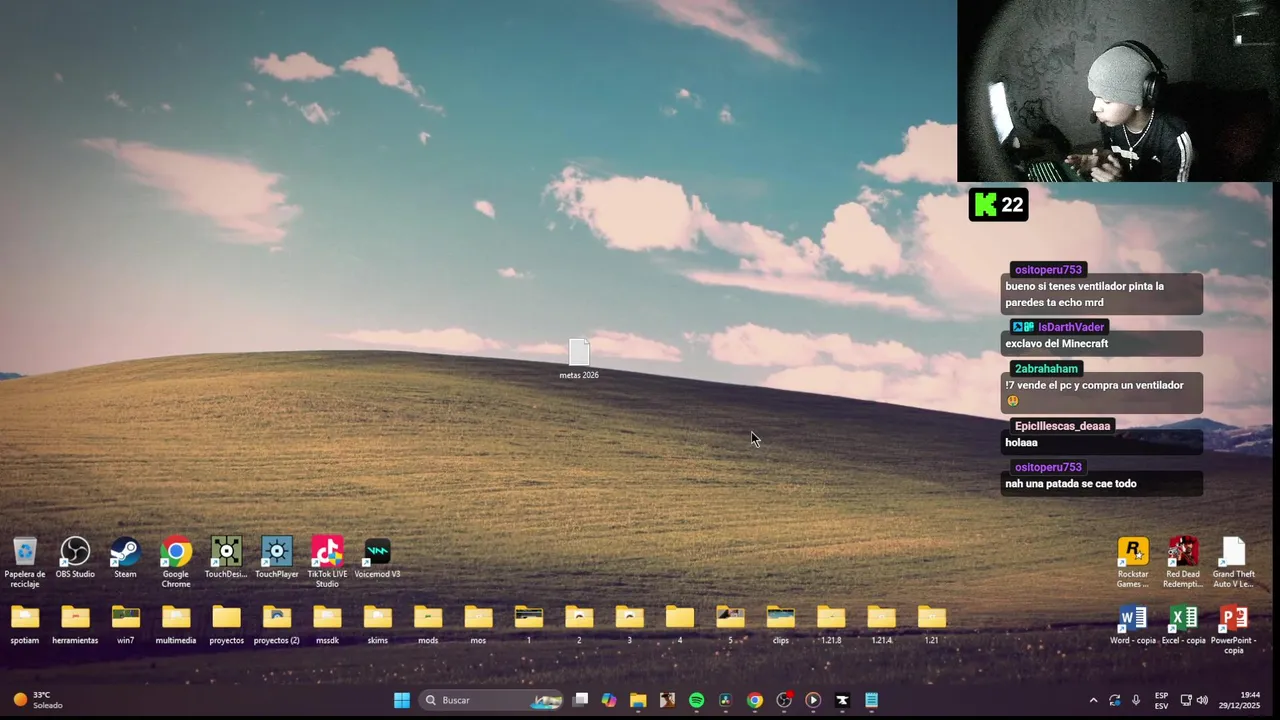Open the TouchPlayer desktop shortcut
Screen dimensions: 1280x720
(x=277, y=558)
